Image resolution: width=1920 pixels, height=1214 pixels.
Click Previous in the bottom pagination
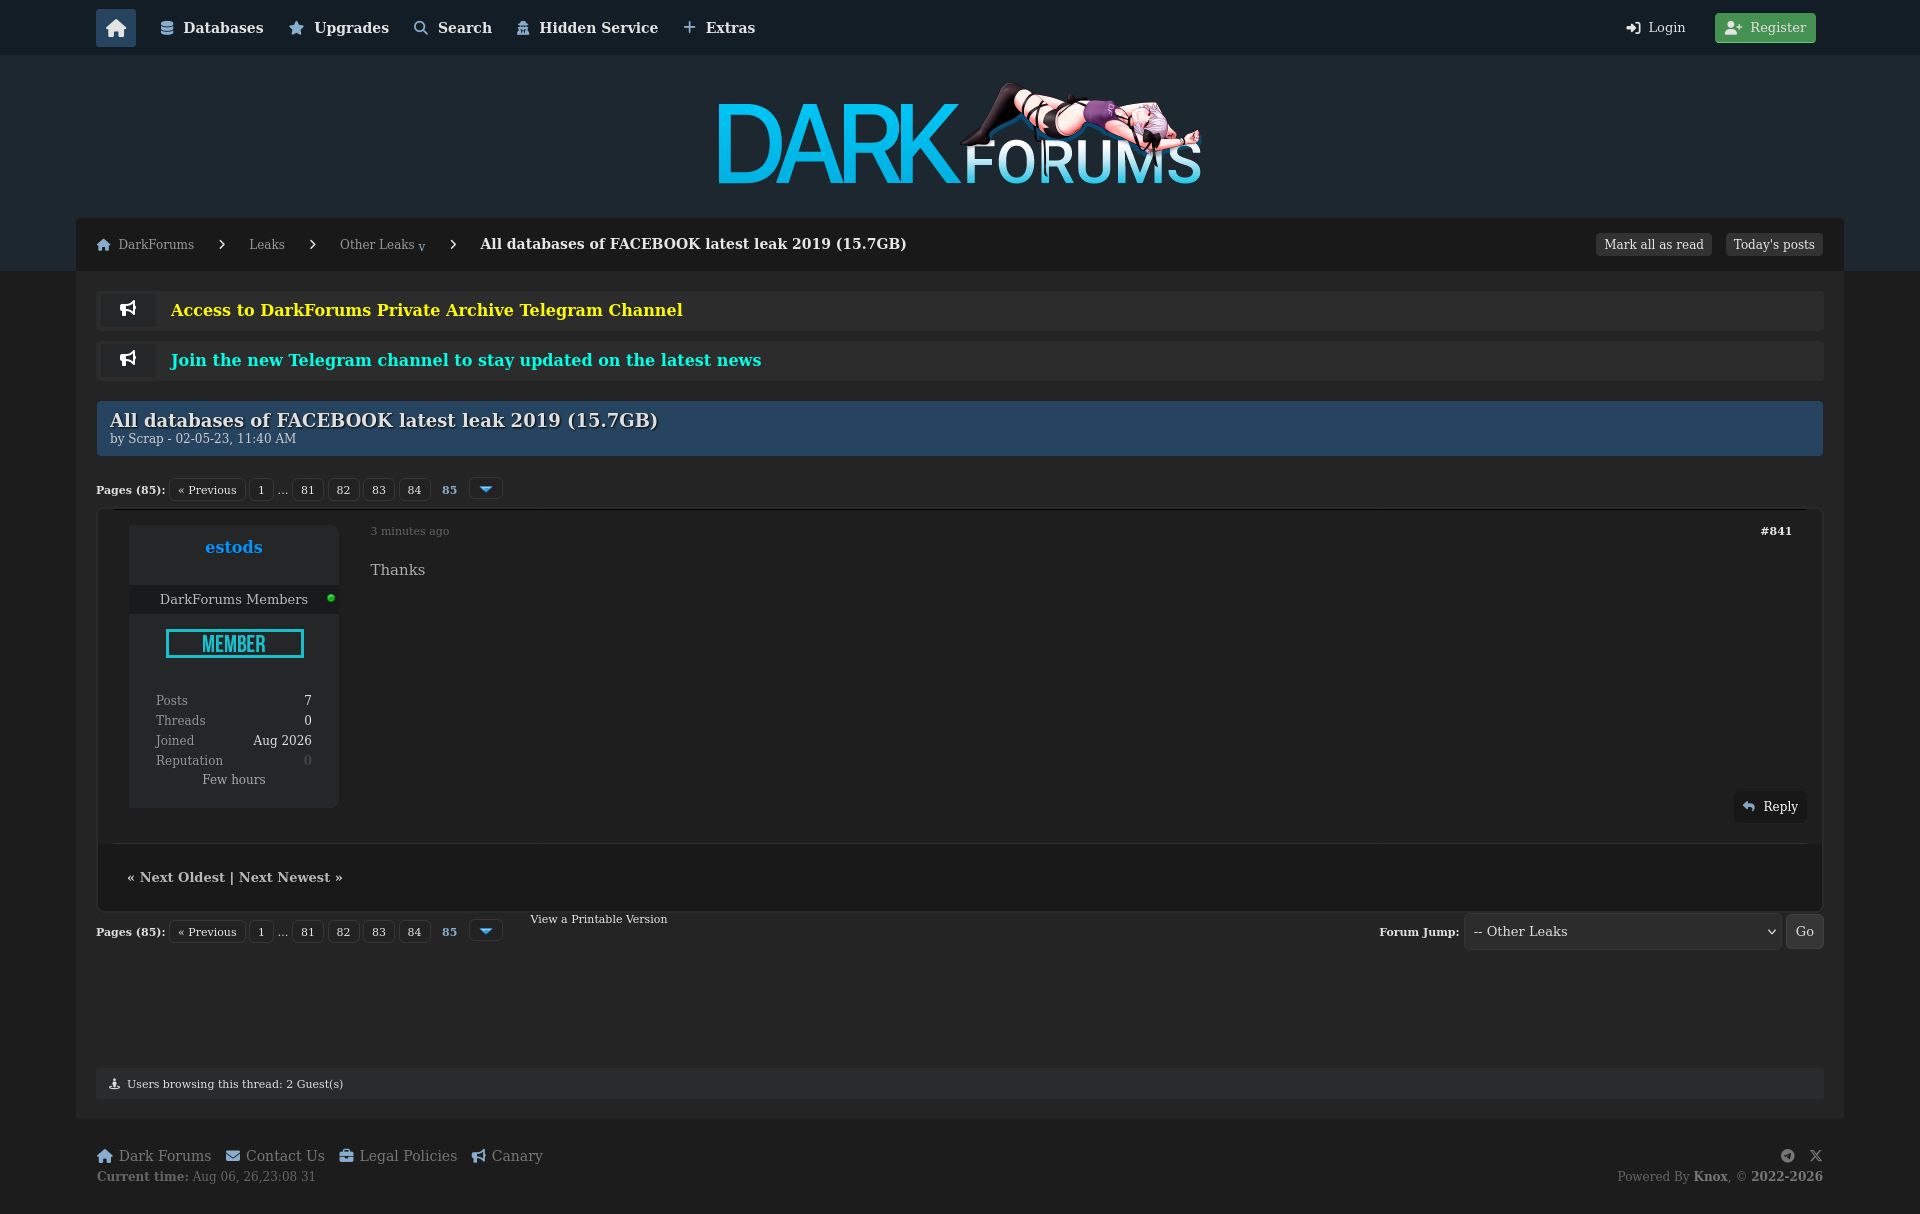click(x=207, y=932)
